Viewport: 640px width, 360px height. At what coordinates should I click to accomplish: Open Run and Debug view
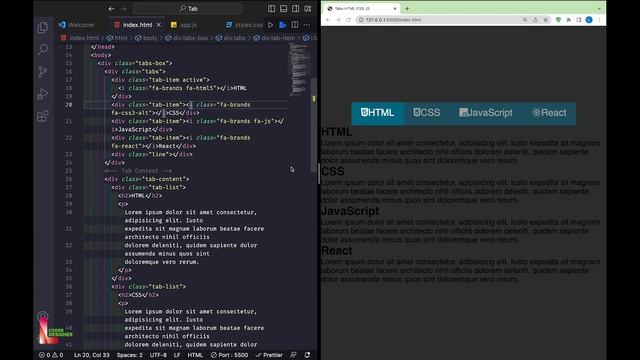pyautogui.click(x=42, y=94)
